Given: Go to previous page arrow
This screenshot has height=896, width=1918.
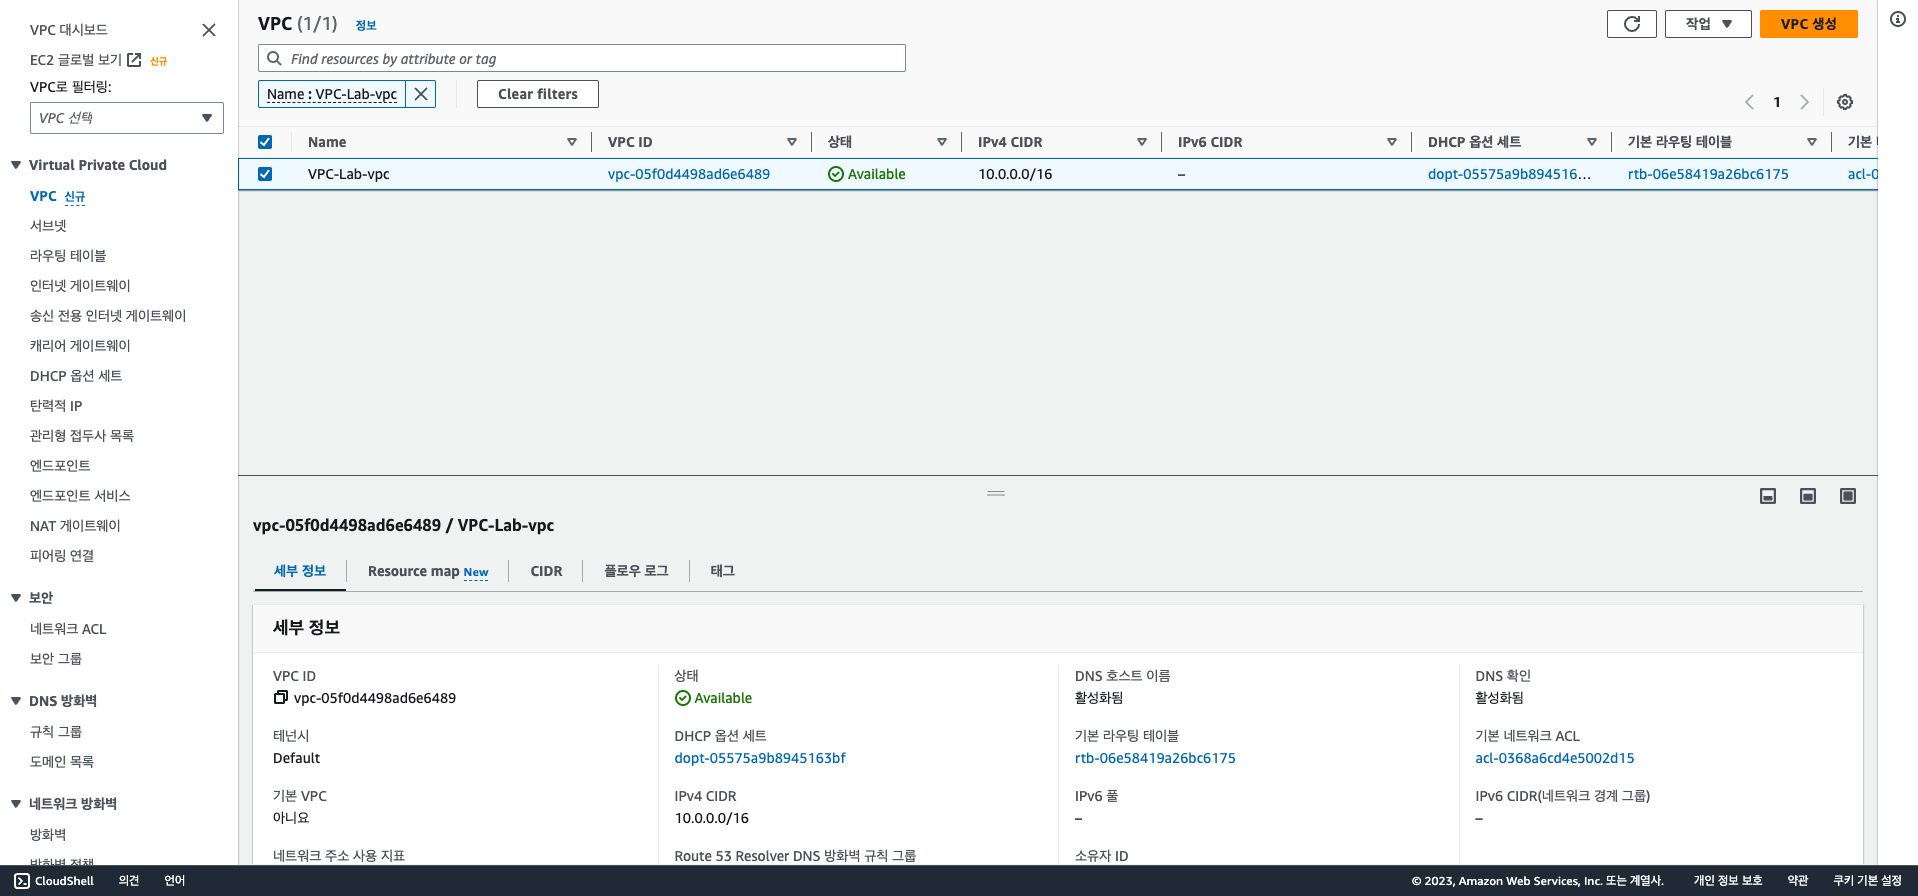Looking at the screenshot, I should click(x=1749, y=102).
